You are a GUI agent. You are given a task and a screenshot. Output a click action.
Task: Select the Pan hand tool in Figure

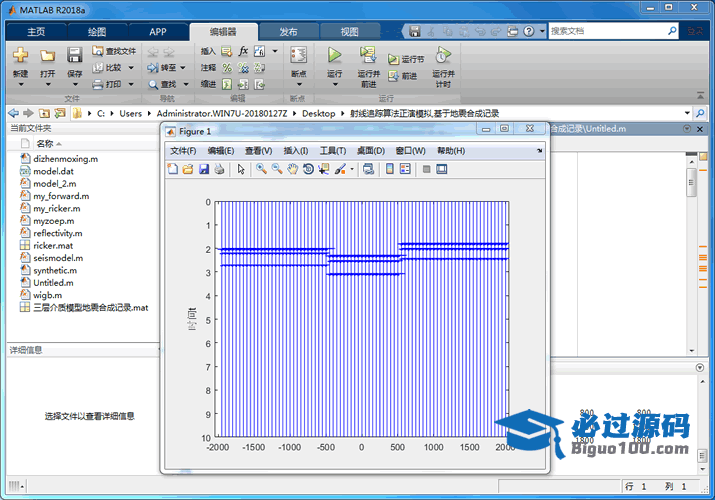tap(292, 170)
